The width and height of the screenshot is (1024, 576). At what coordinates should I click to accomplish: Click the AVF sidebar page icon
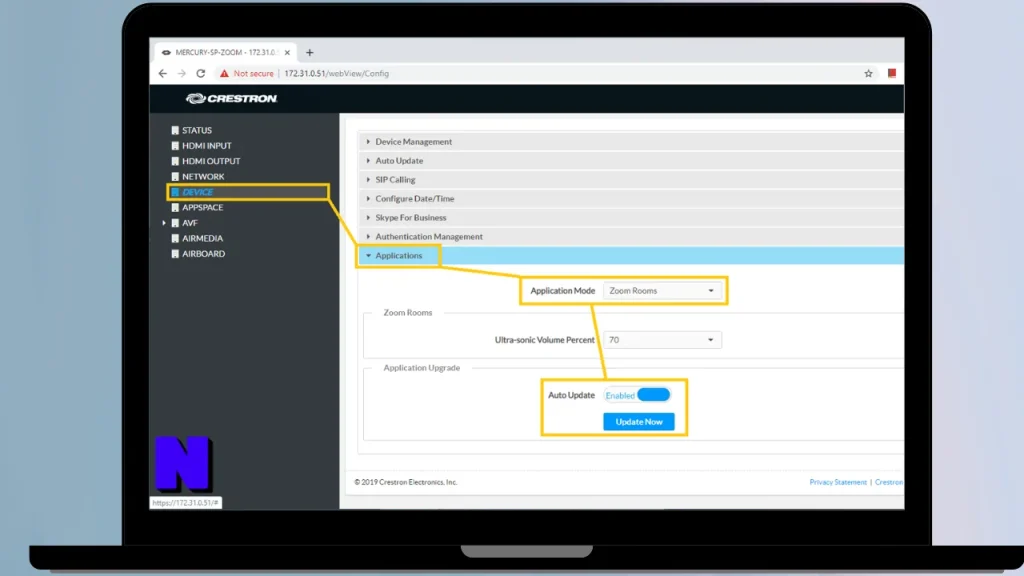coord(175,223)
